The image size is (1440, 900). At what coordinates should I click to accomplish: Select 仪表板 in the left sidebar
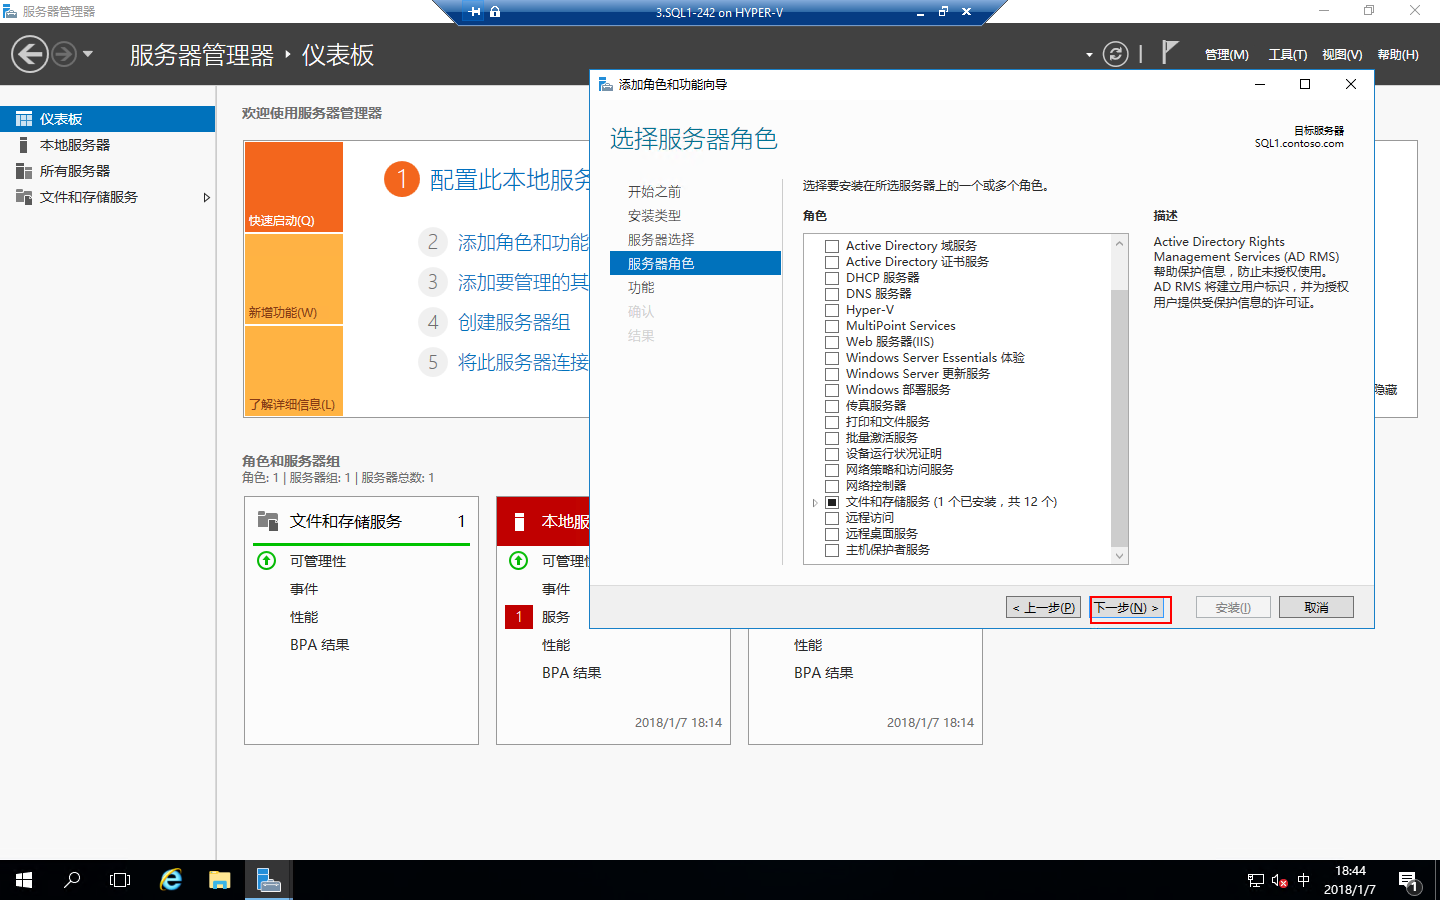coord(107,119)
